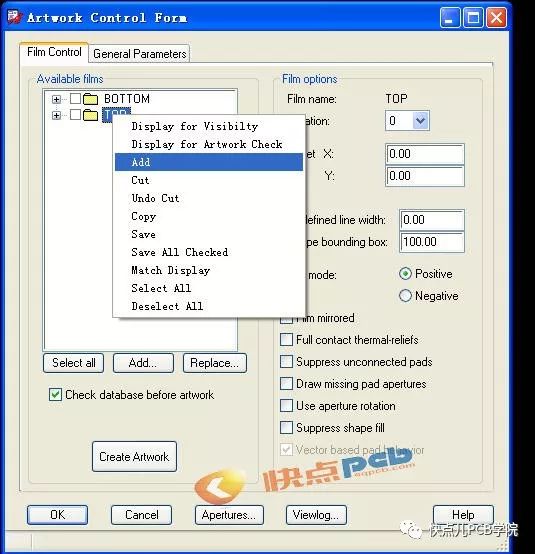Enable Draw missing pad apertures

(x=286, y=384)
